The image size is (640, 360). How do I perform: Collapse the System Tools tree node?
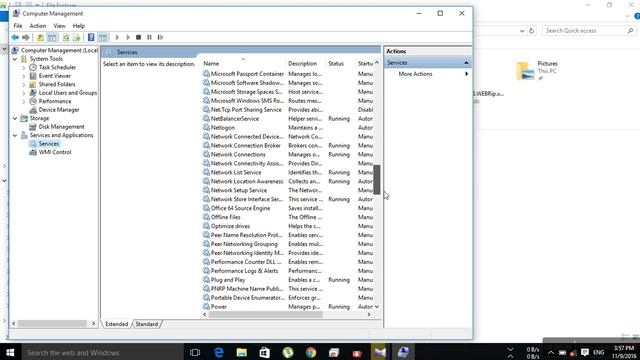(x=15, y=59)
